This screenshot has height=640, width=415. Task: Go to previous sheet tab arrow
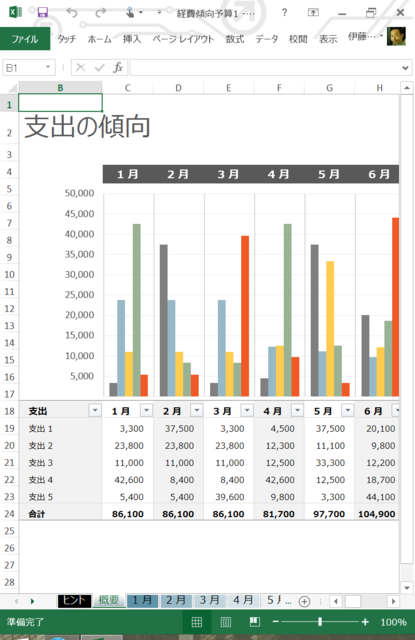16,601
